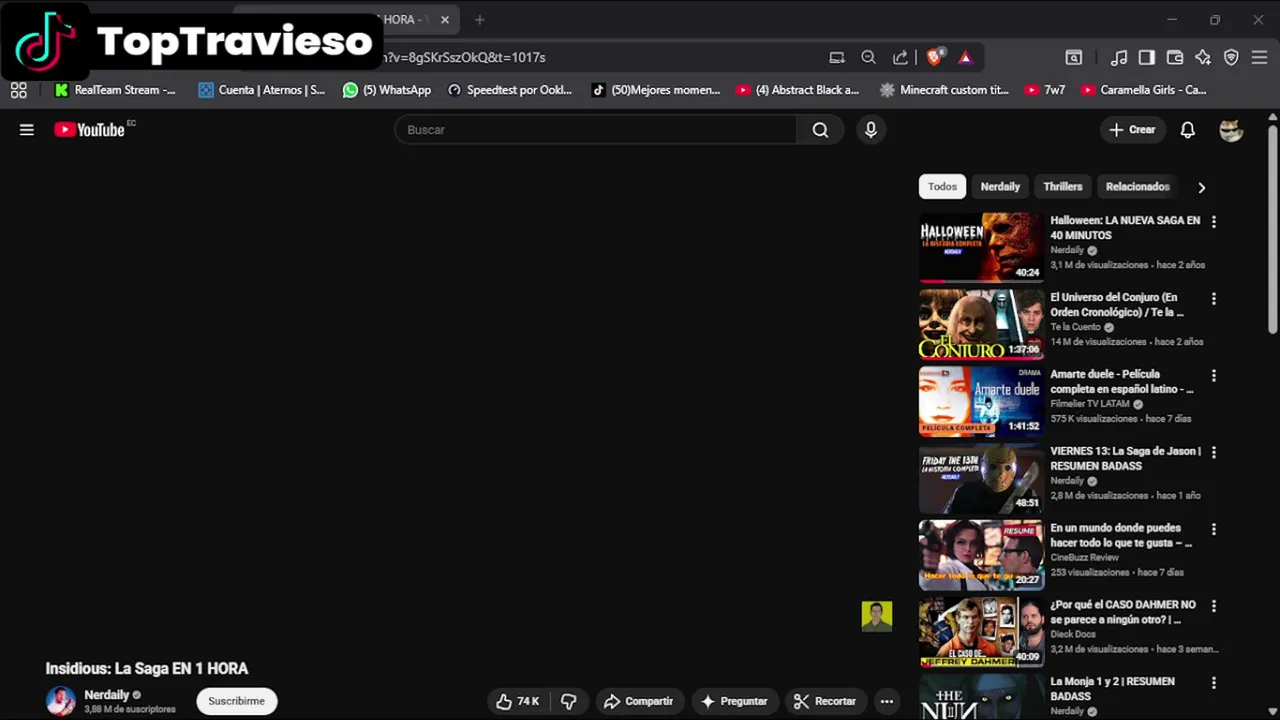
Task: Click the Buscar search field
Action: [x=596, y=130]
